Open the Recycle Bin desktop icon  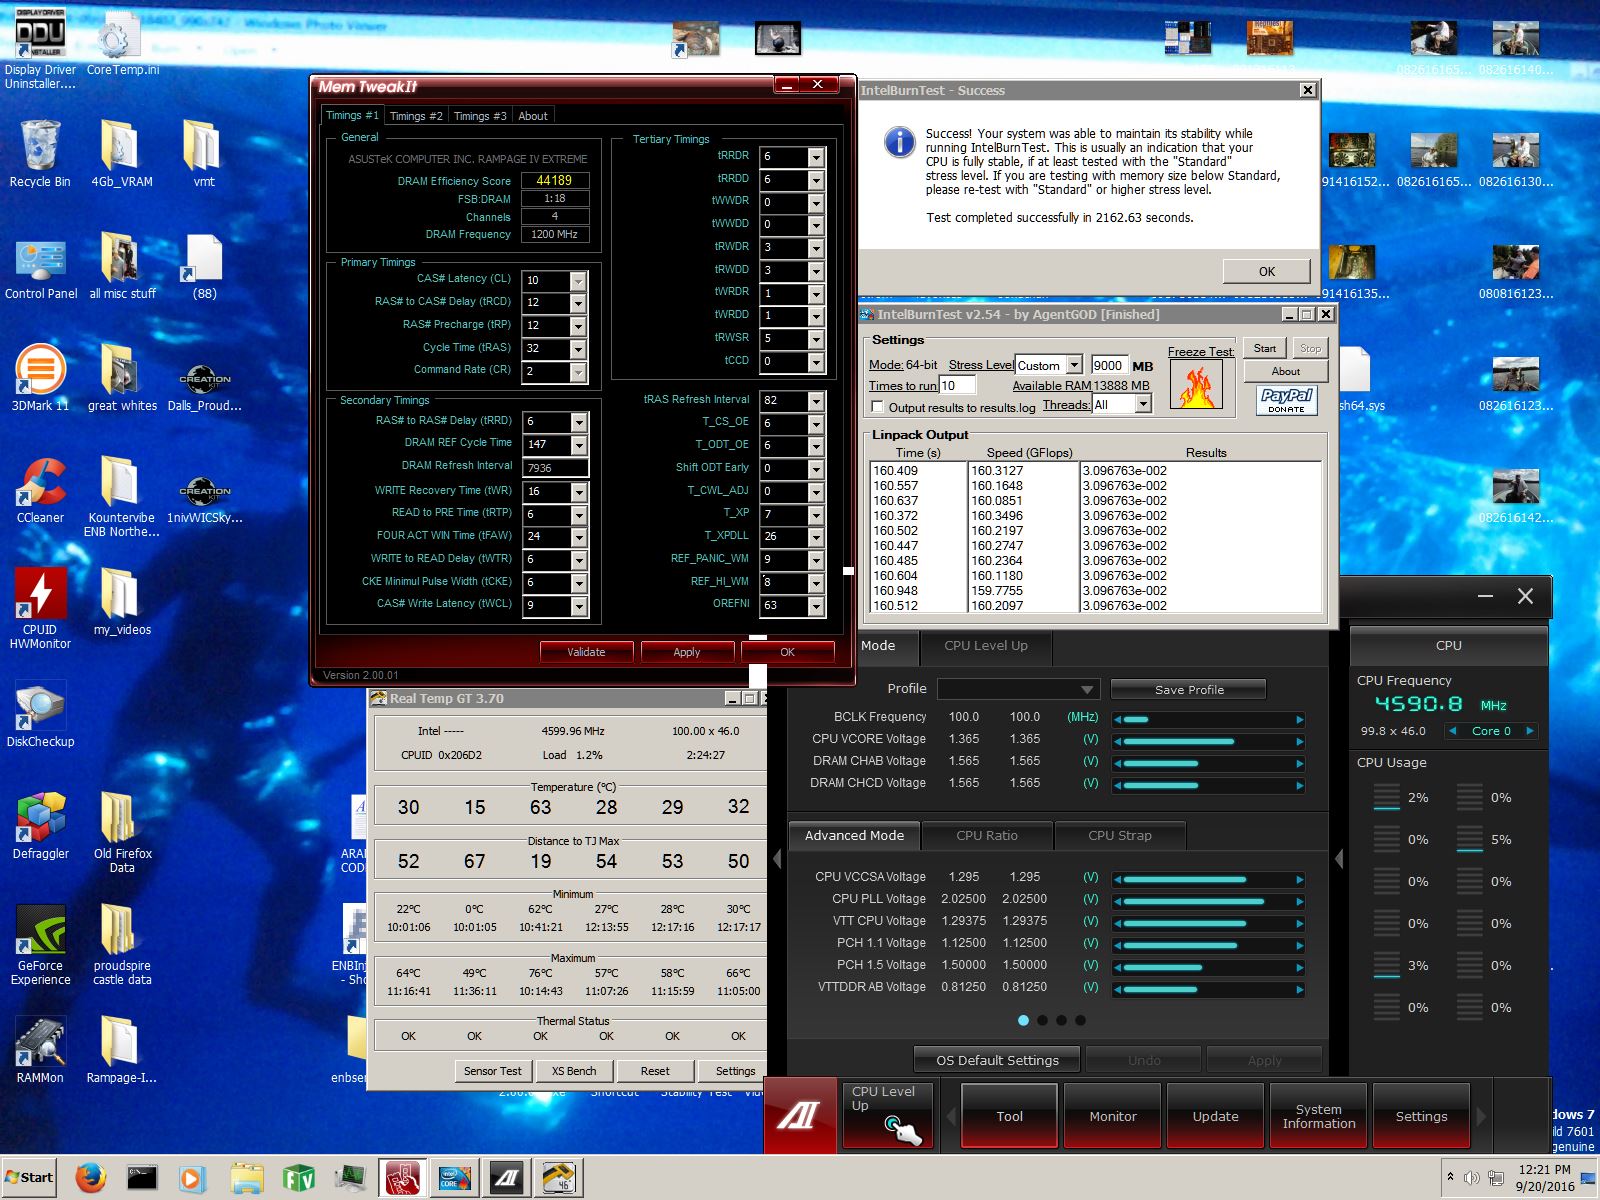pos(40,154)
